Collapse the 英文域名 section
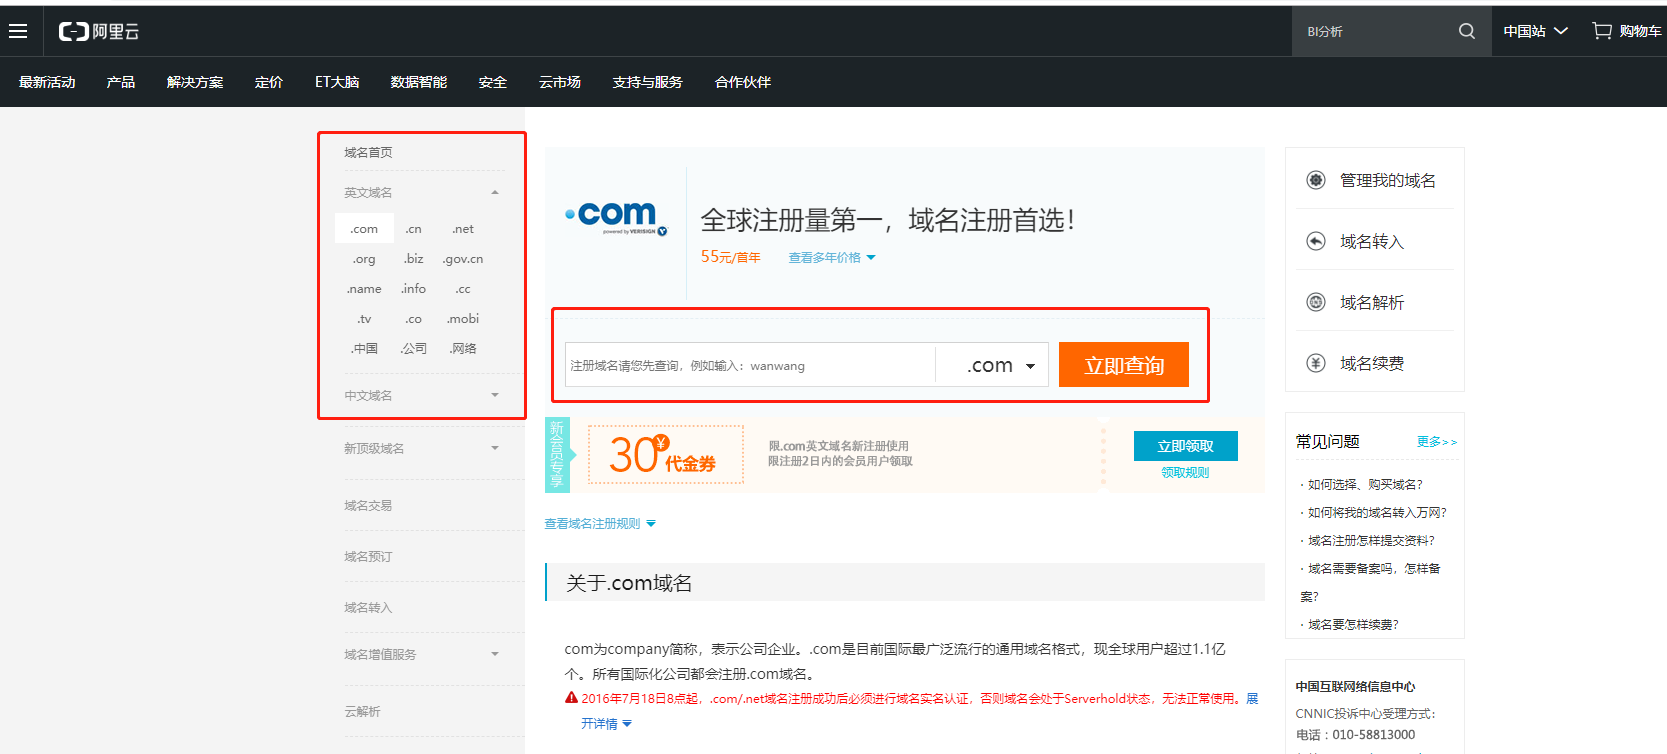 point(494,192)
